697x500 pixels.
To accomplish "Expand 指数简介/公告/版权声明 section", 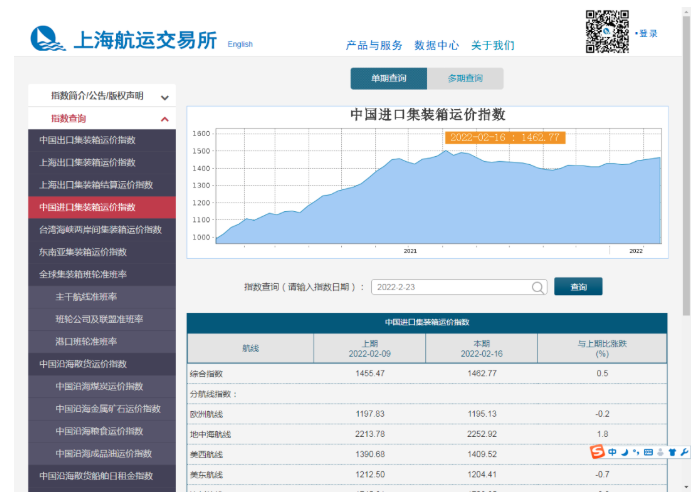I will (x=102, y=96).
